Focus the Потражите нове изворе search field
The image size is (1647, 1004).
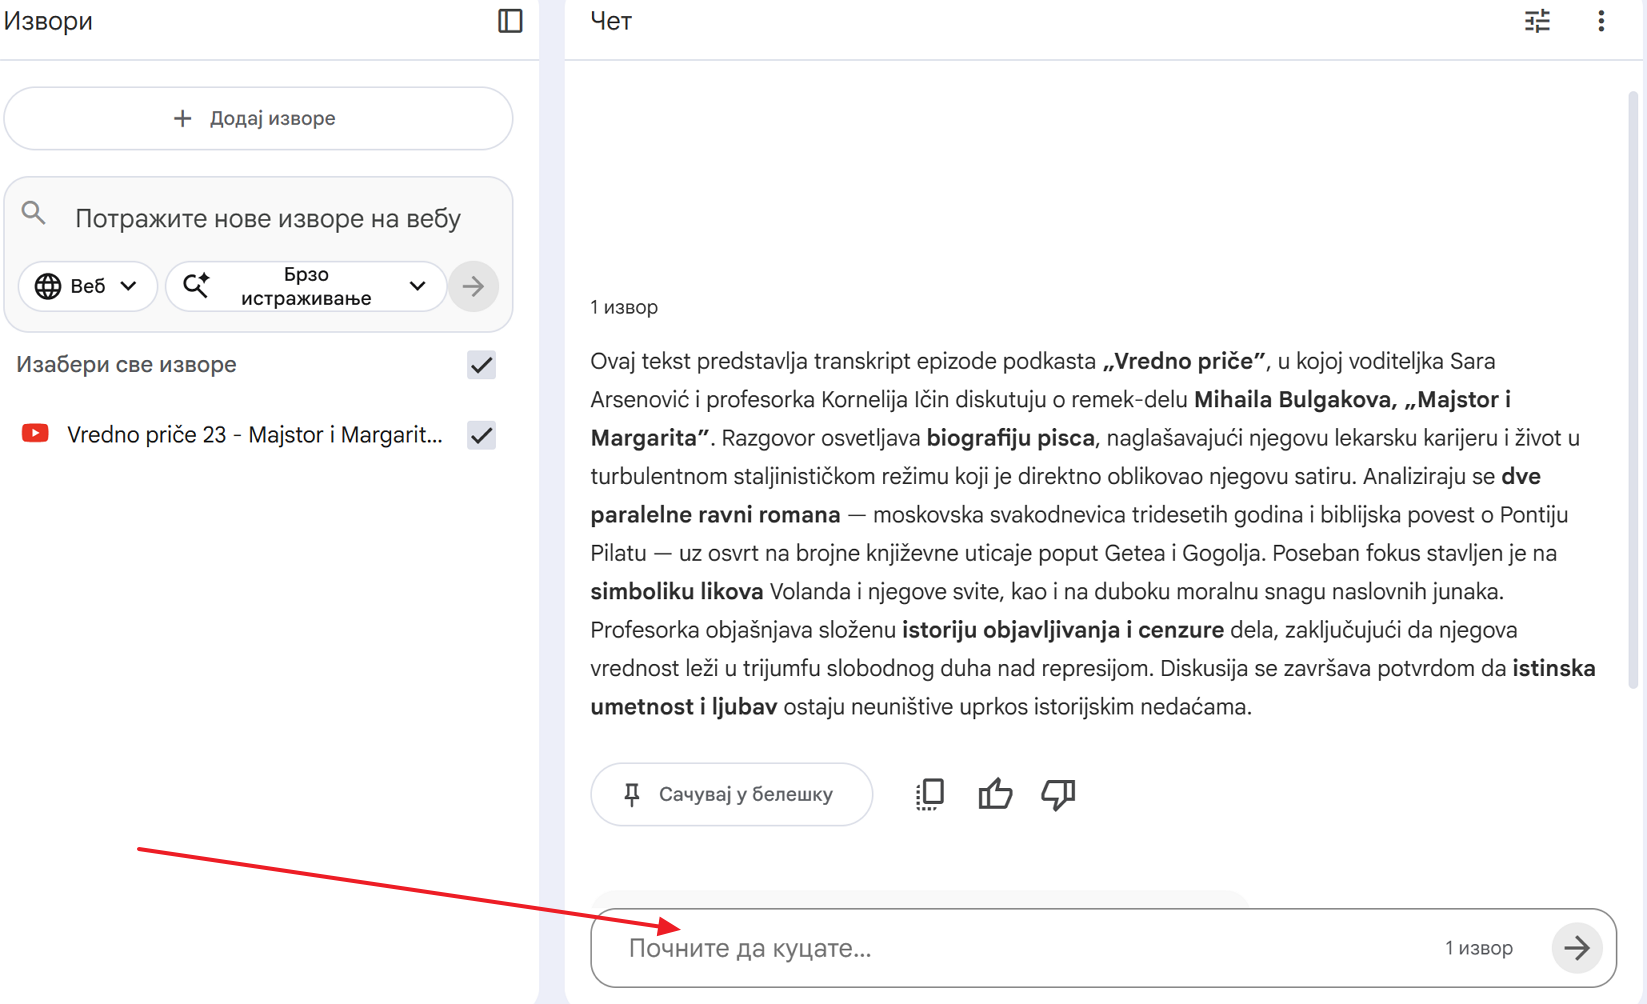pyautogui.click(x=268, y=218)
